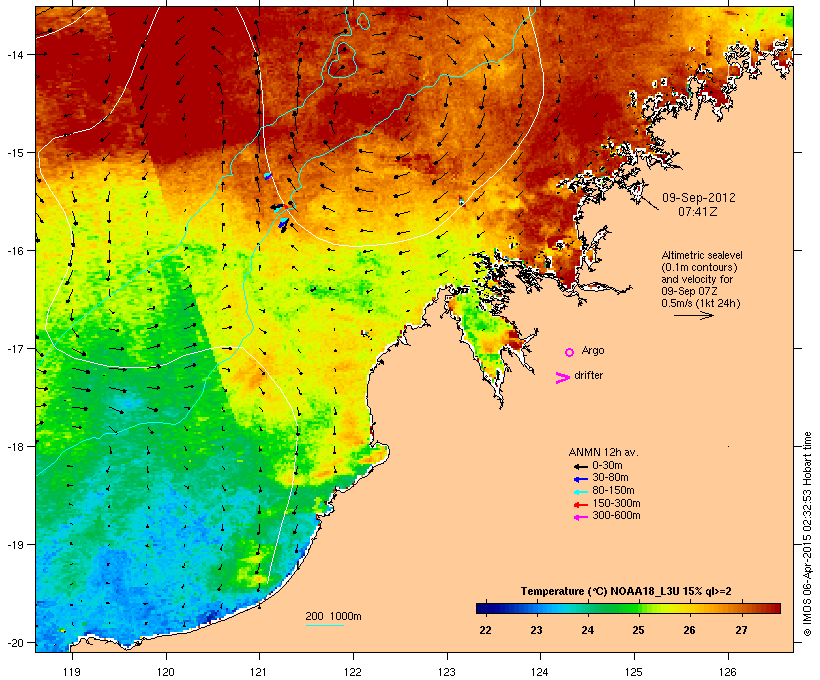This screenshot has height=680, width=820.
Task: Click the temperature color bar
Action: [628, 608]
